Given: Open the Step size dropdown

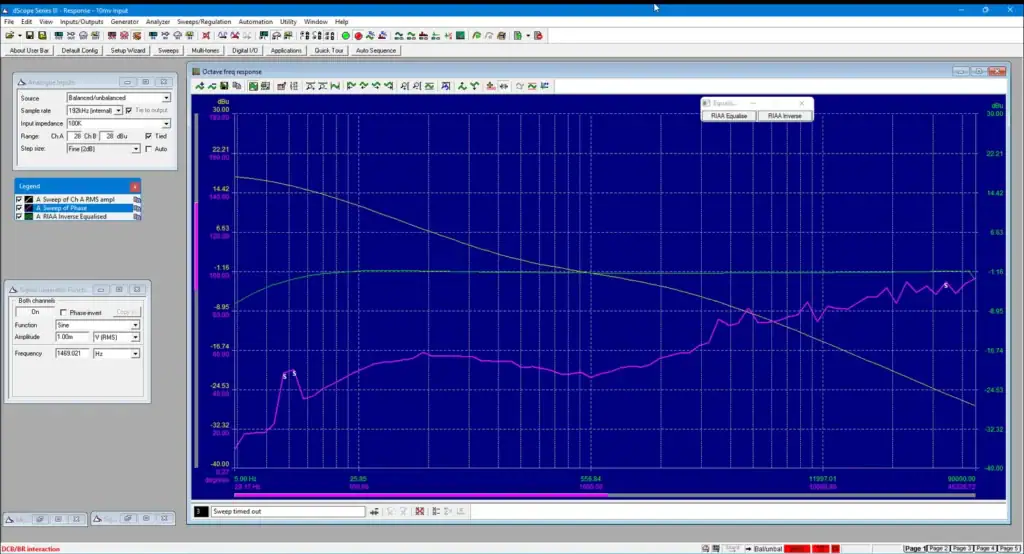Looking at the screenshot, I should click(x=135, y=149).
